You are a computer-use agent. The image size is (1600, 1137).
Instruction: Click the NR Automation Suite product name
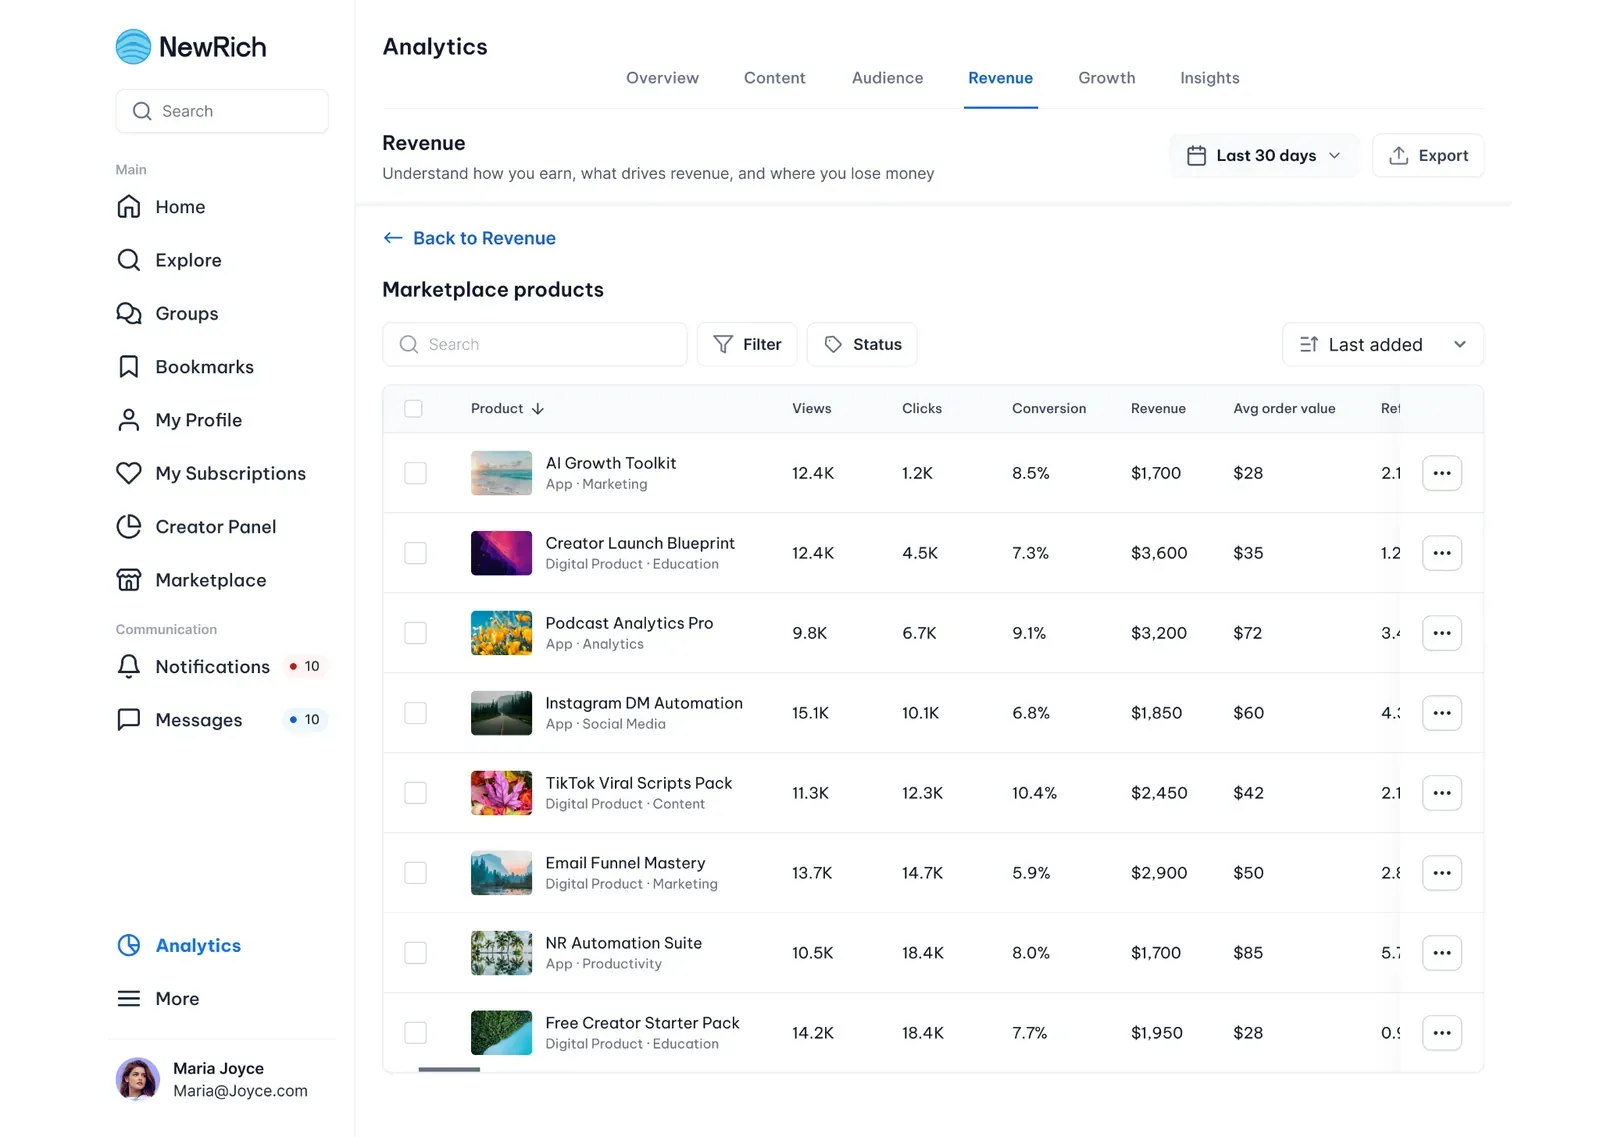(623, 943)
